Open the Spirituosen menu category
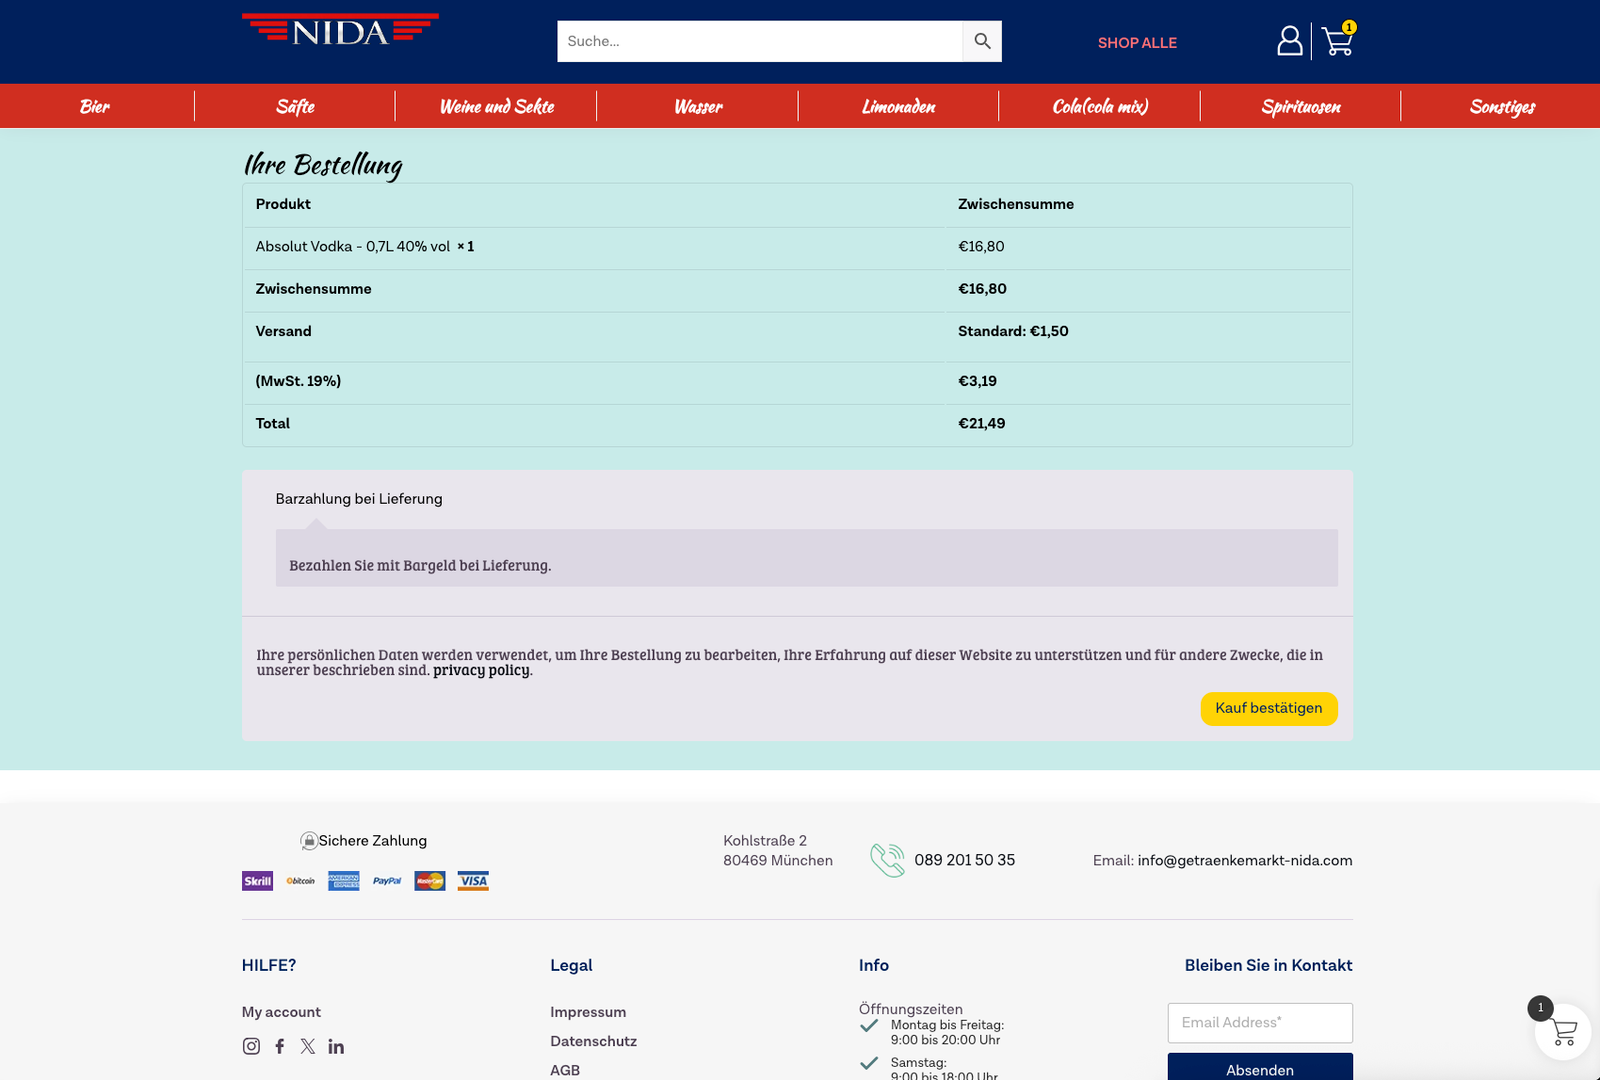The image size is (1600, 1080). pos(1301,106)
